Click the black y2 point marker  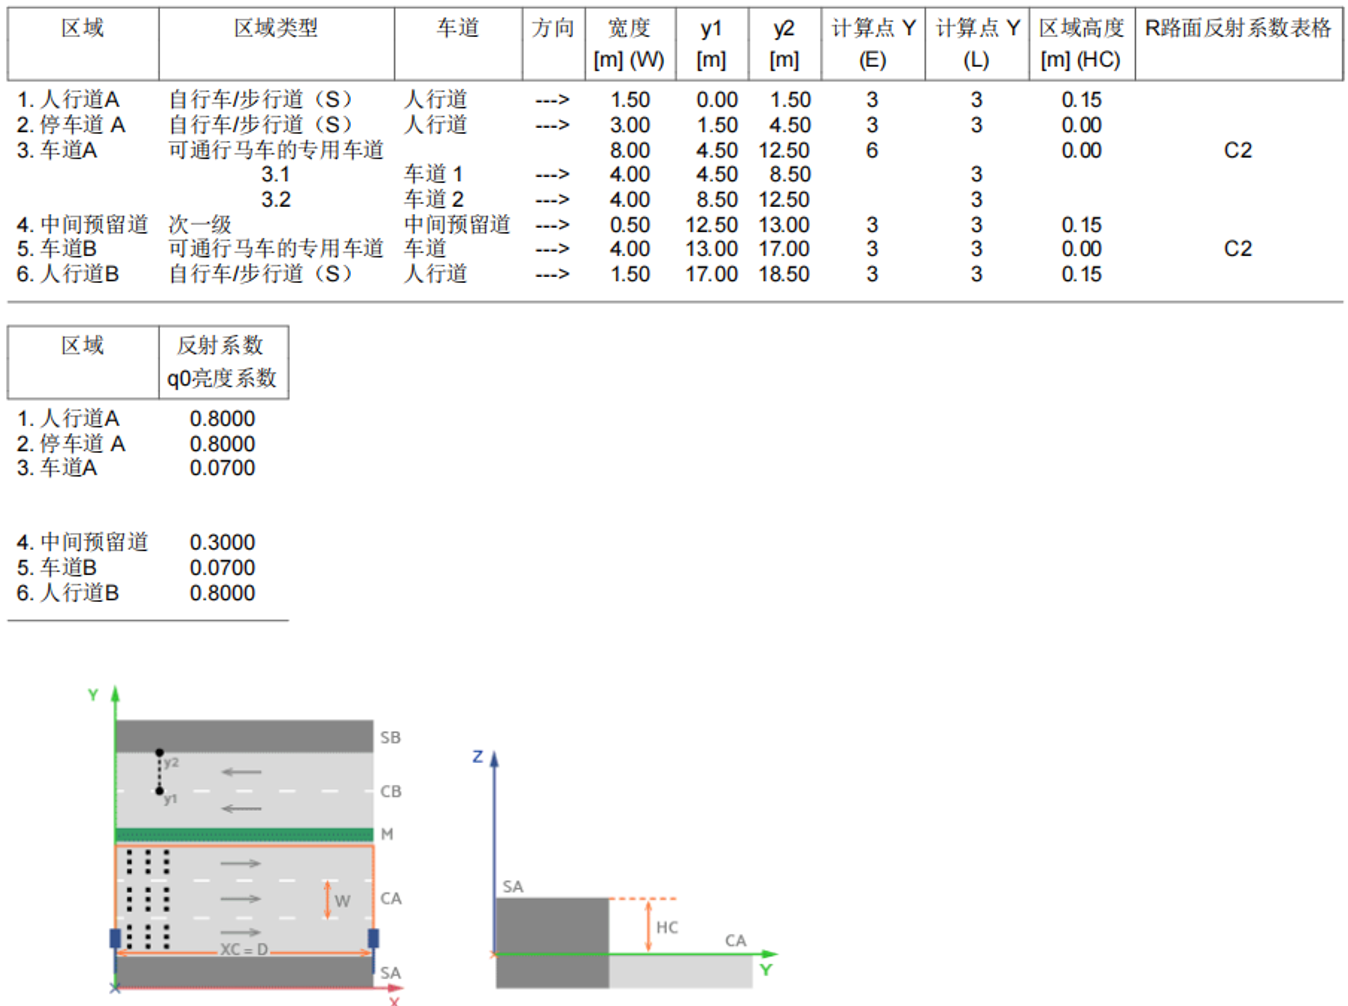tap(159, 752)
